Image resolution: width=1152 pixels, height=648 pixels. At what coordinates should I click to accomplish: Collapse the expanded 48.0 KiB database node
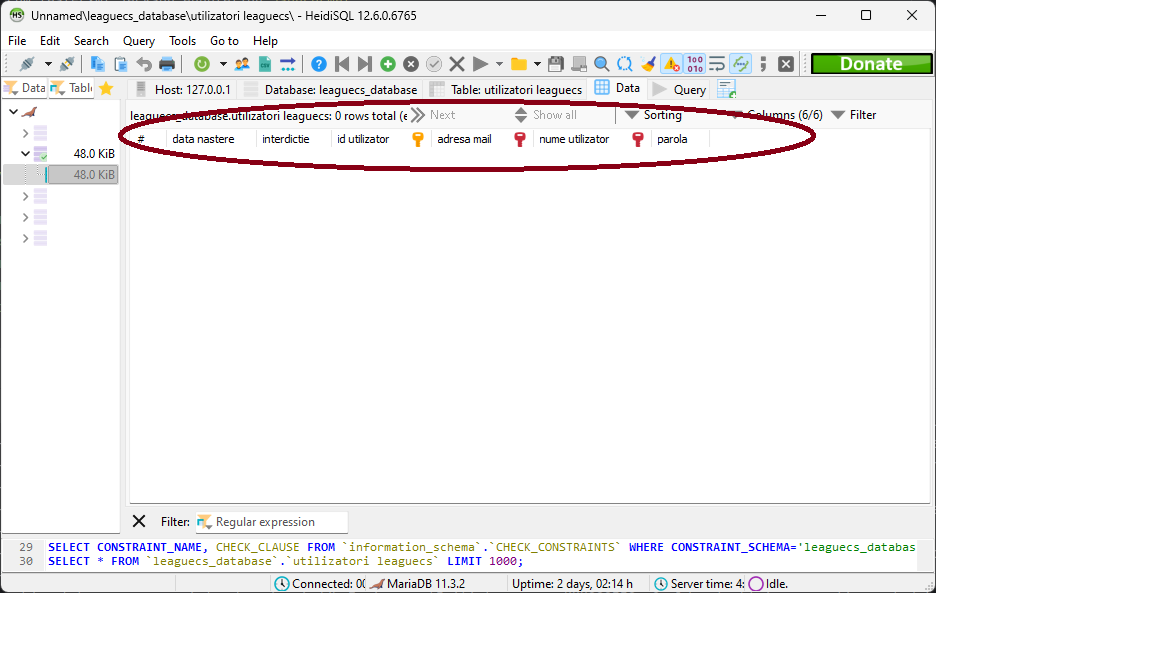tap(26, 154)
